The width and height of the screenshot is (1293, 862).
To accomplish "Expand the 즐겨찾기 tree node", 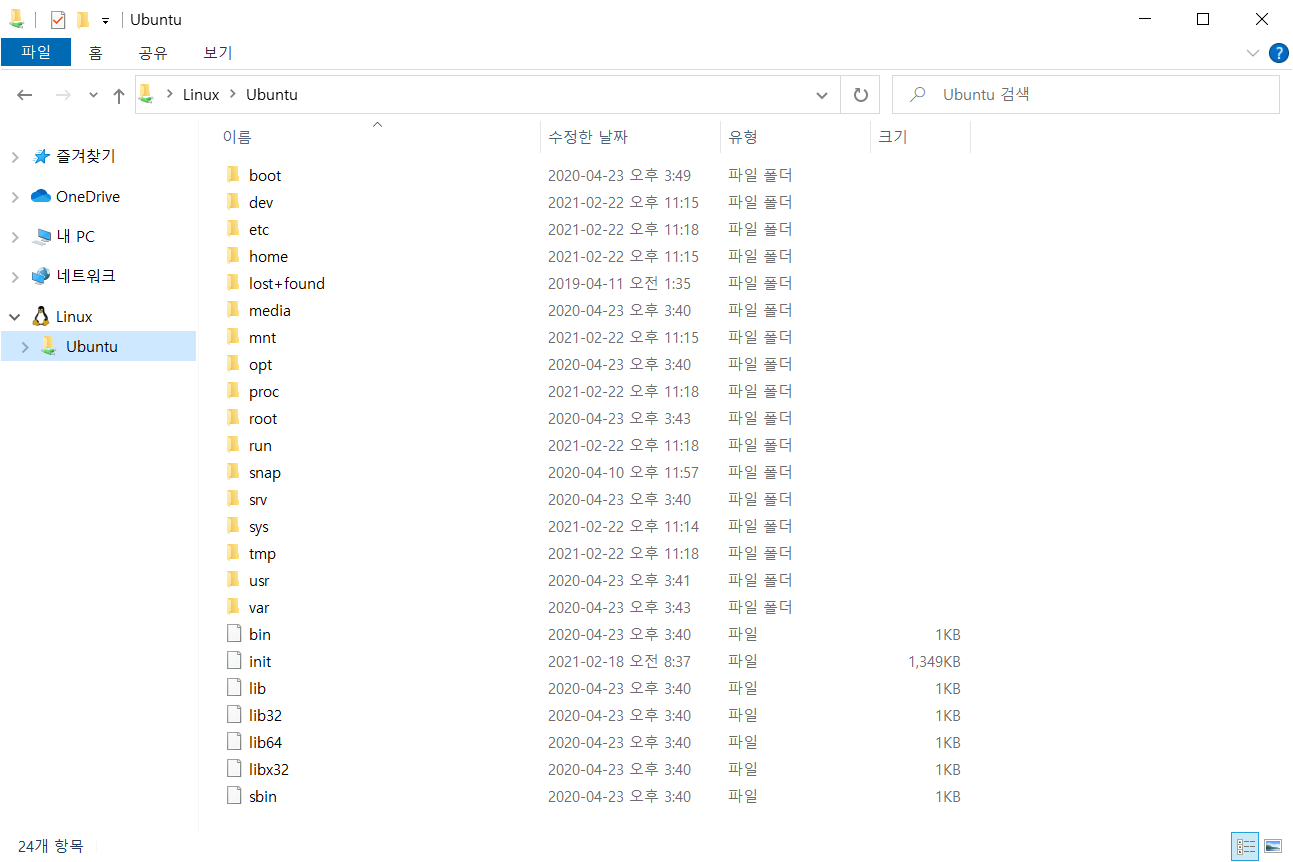I will pyautogui.click(x=15, y=157).
